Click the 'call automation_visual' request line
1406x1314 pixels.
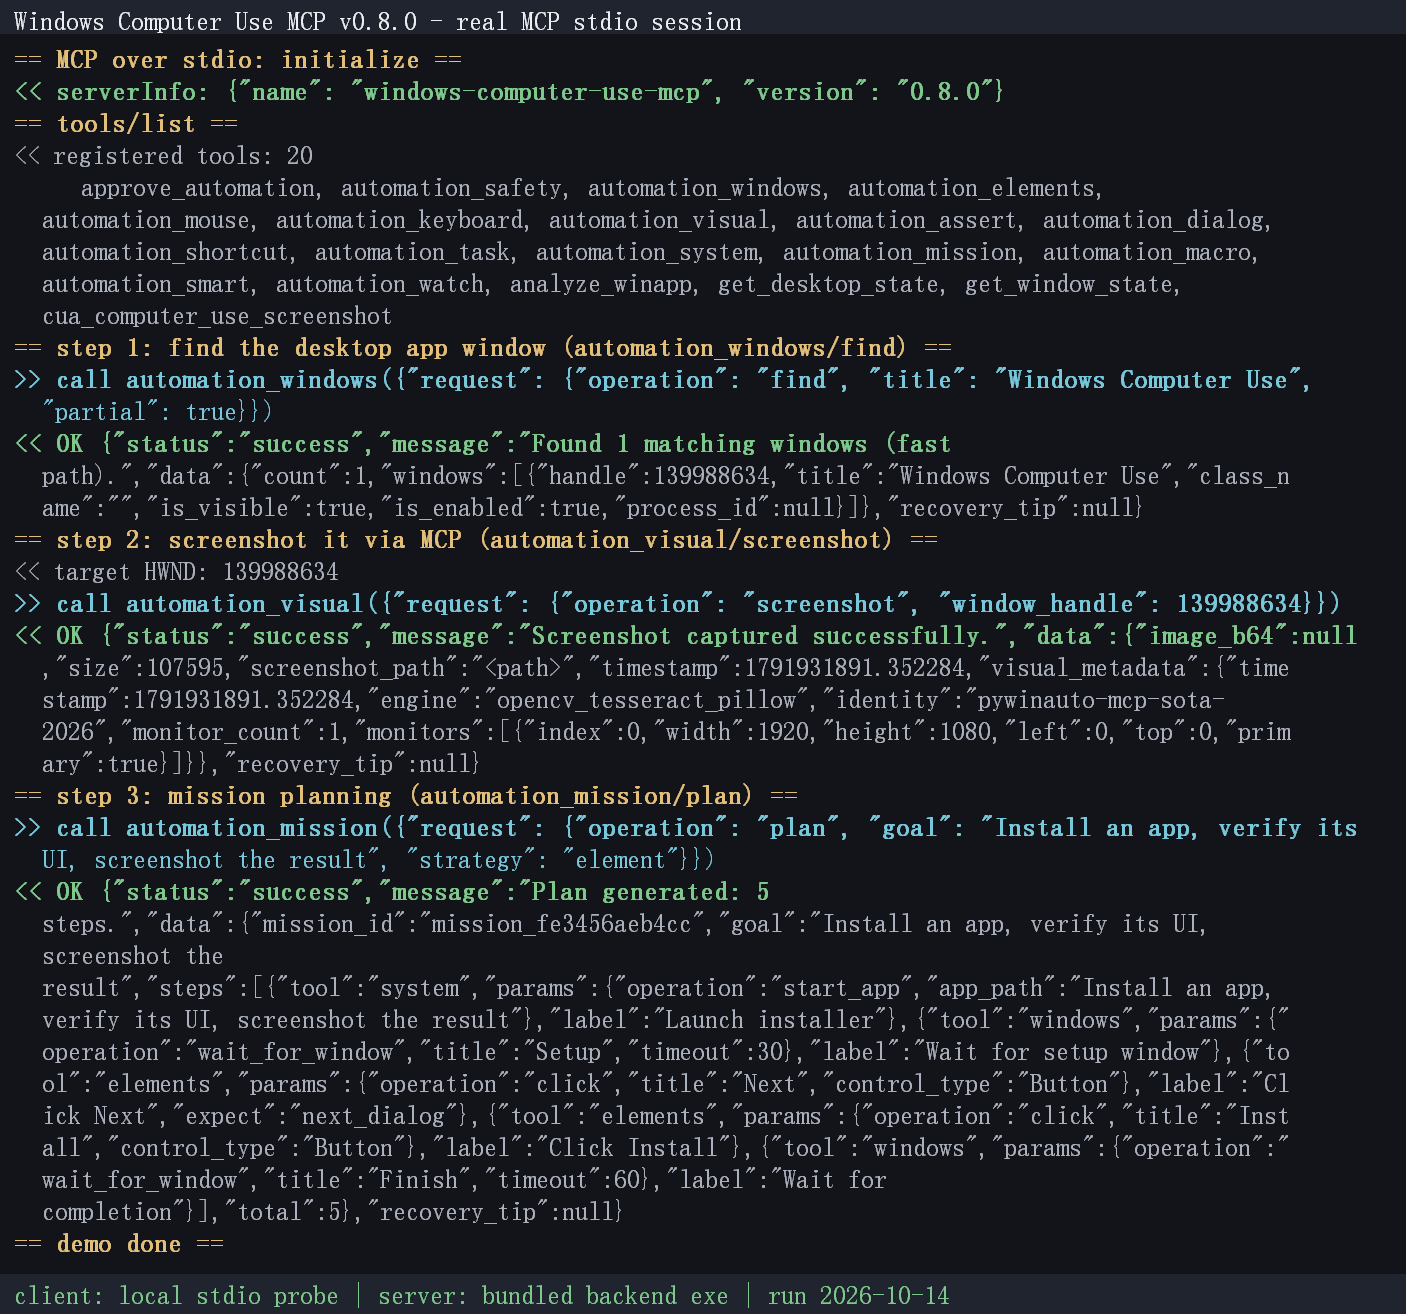677,604
